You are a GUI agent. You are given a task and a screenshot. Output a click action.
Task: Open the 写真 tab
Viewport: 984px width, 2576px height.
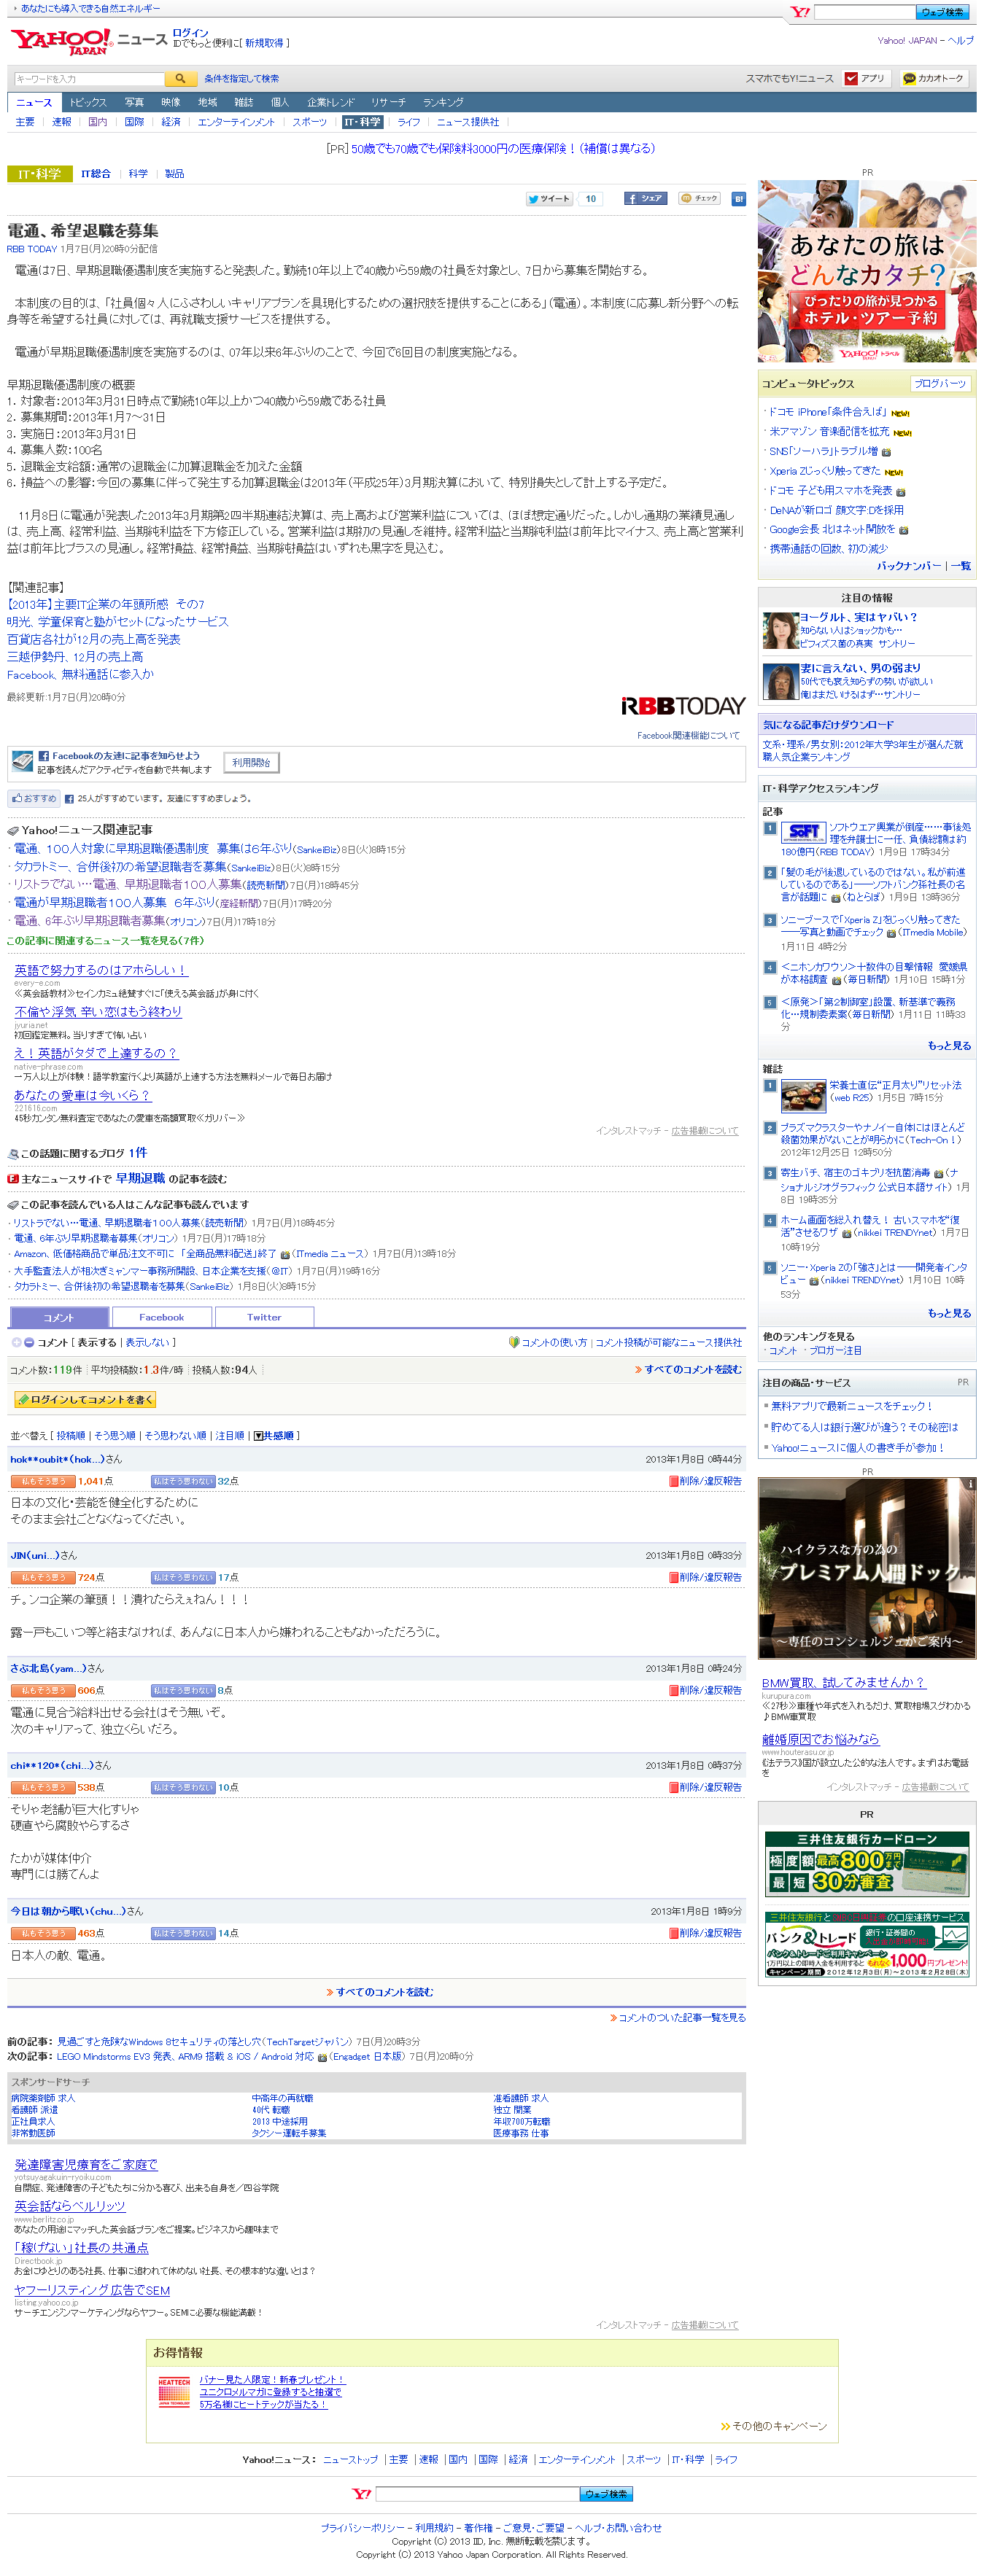pos(134,102)
